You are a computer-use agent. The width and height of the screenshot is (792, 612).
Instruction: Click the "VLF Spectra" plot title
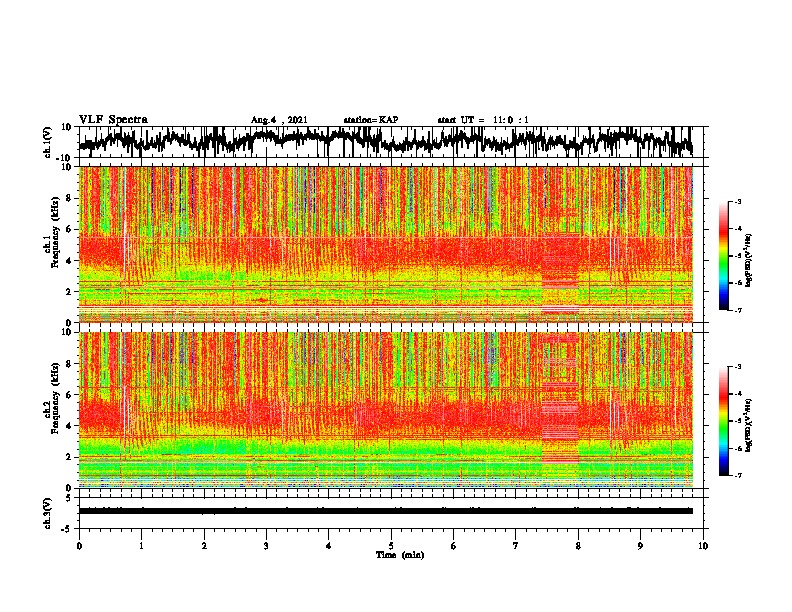pyautogui.click(x=113, y=120)
